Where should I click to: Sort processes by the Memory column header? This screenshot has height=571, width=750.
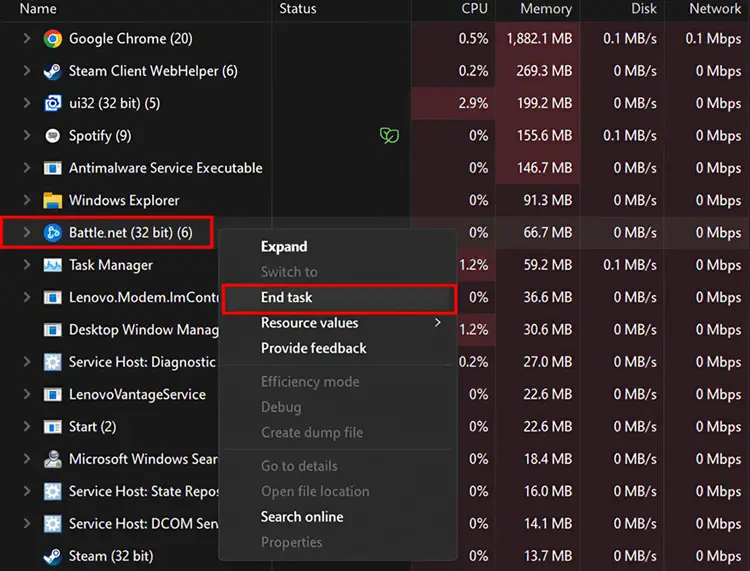tap(546, 9)
